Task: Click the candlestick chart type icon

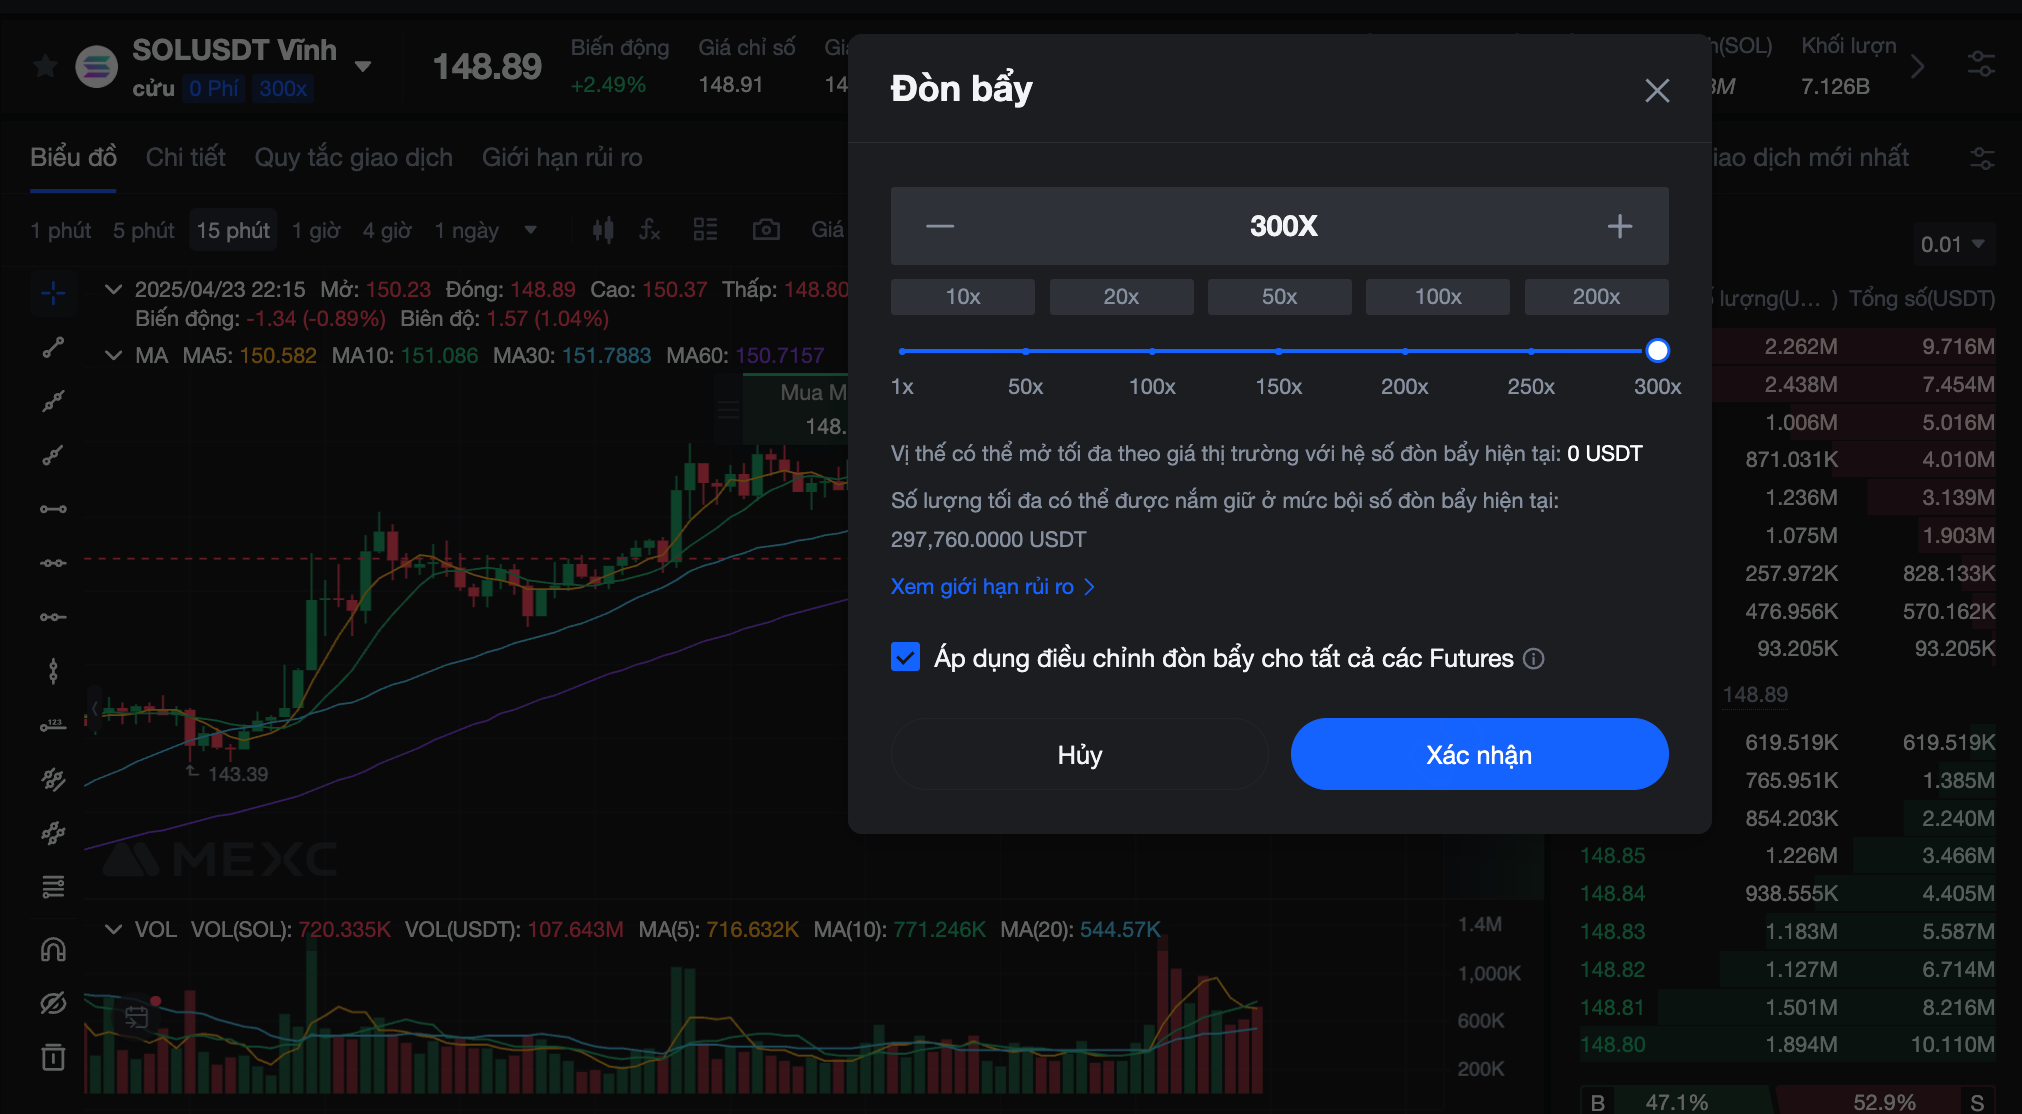Action: point(602,230)
